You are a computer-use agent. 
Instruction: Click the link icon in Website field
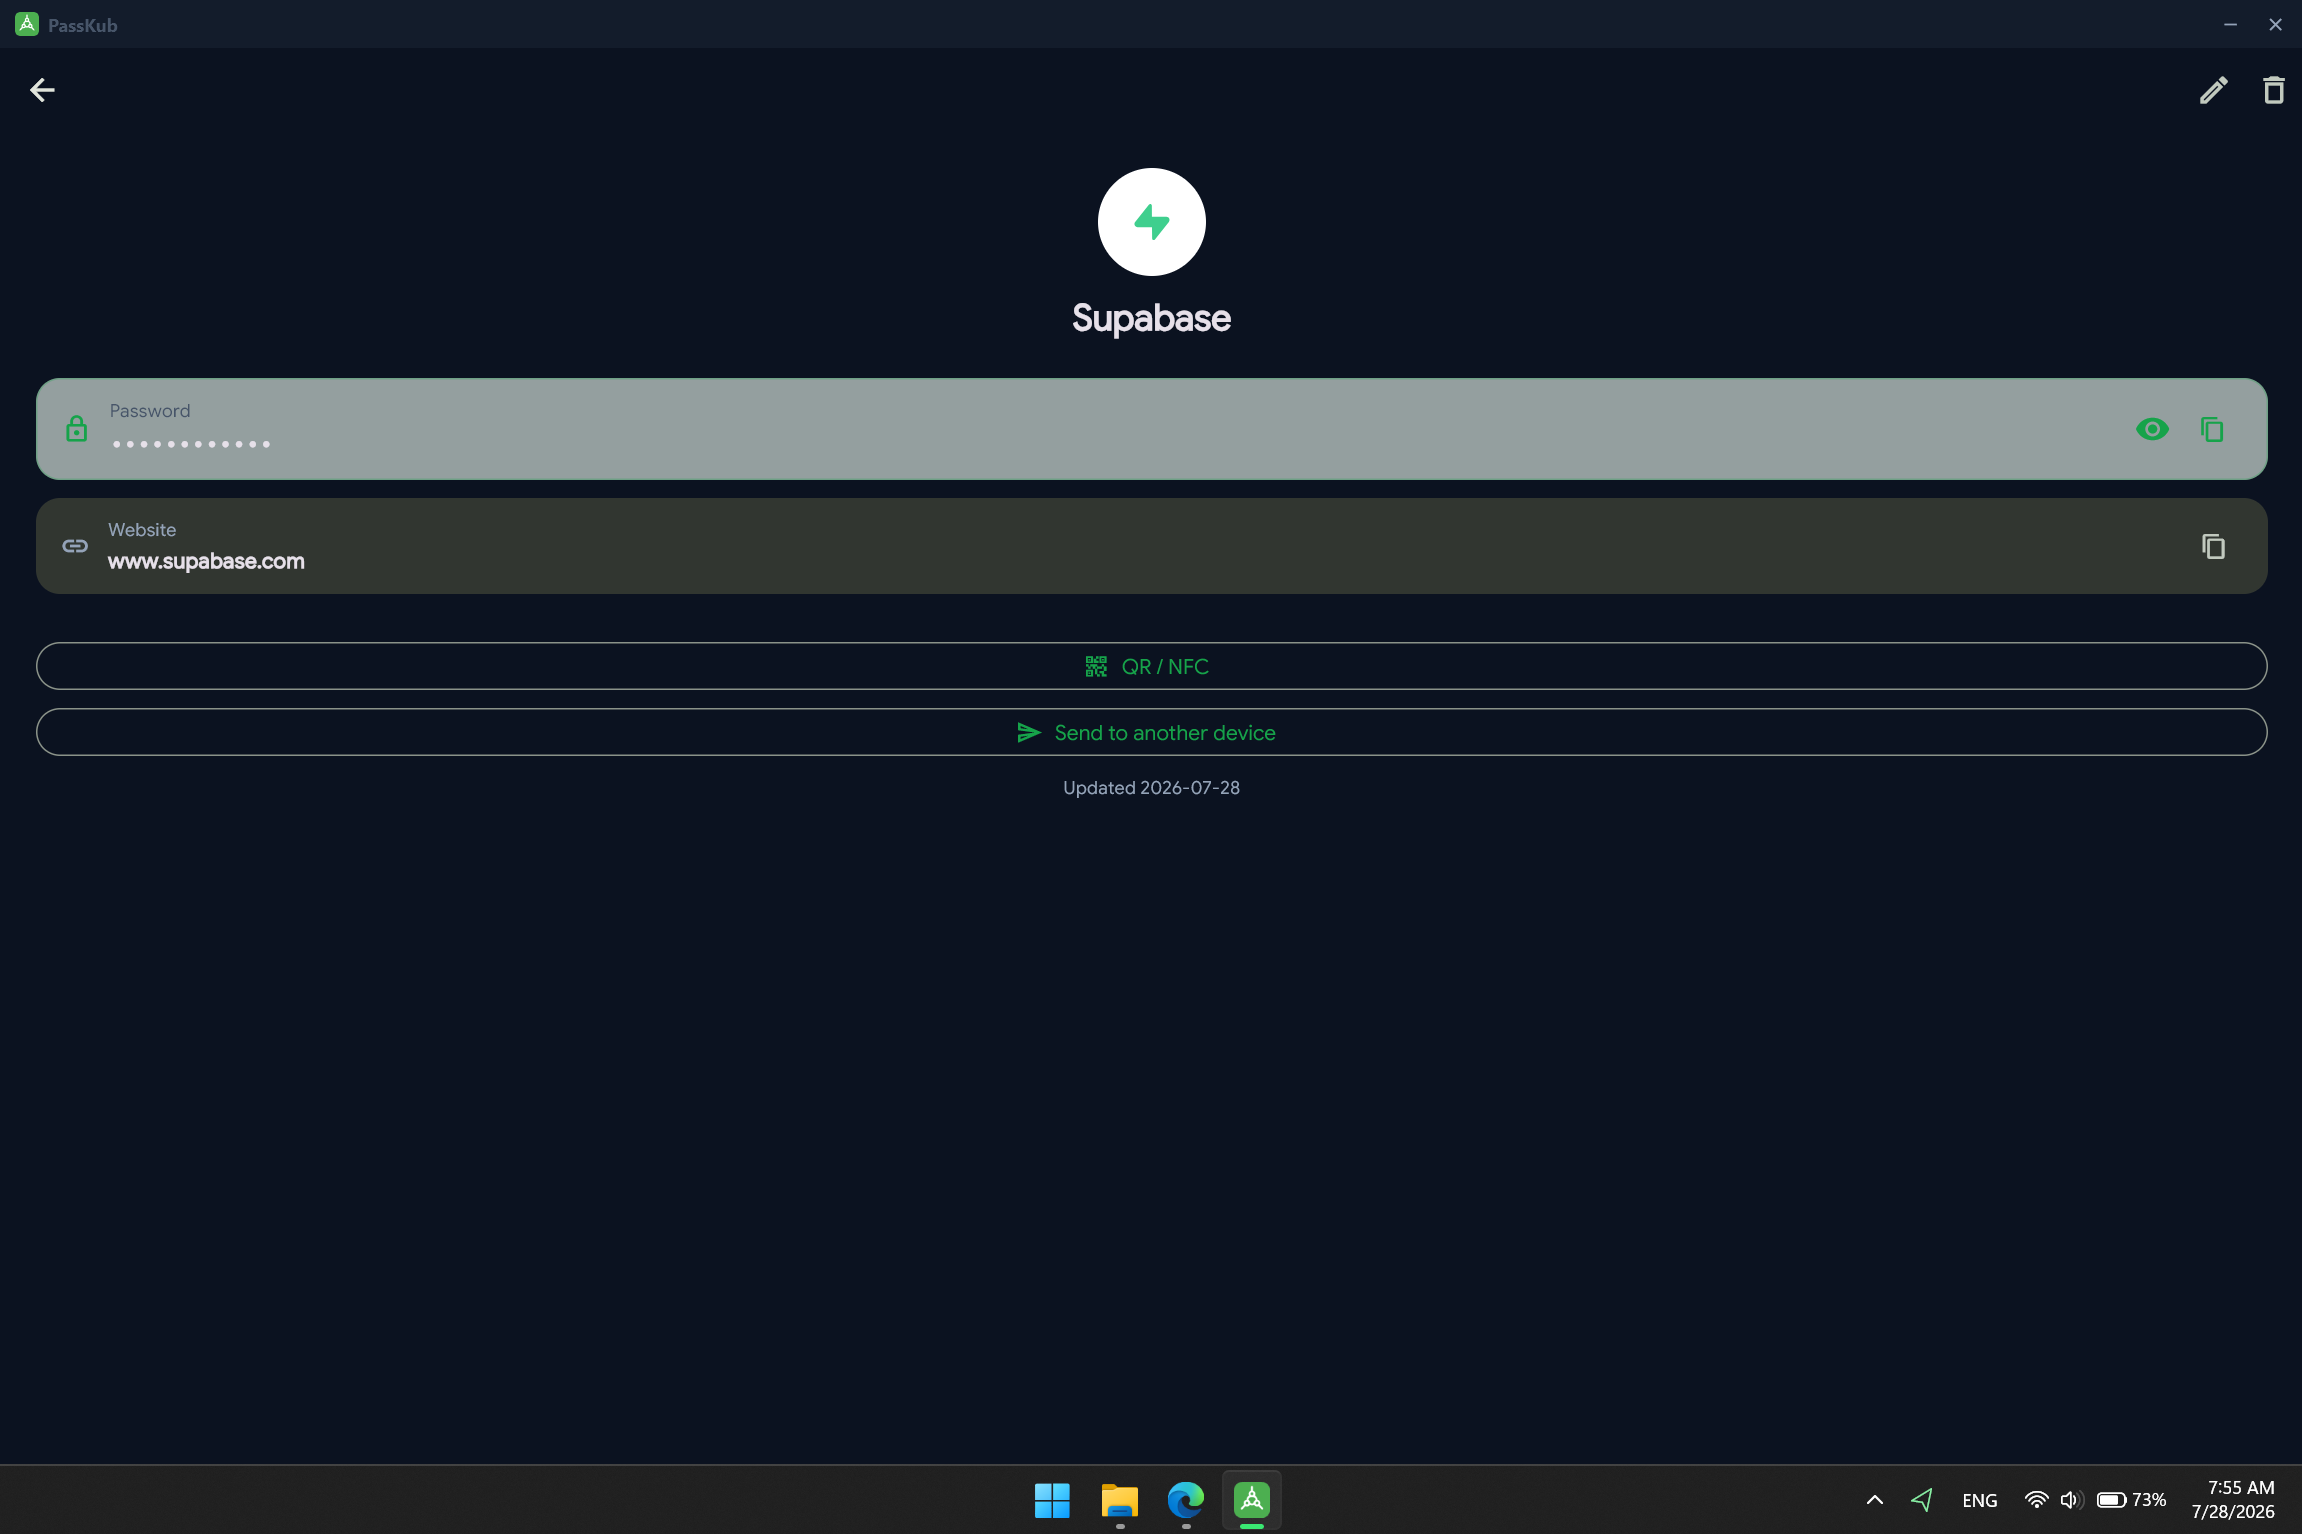75,546
